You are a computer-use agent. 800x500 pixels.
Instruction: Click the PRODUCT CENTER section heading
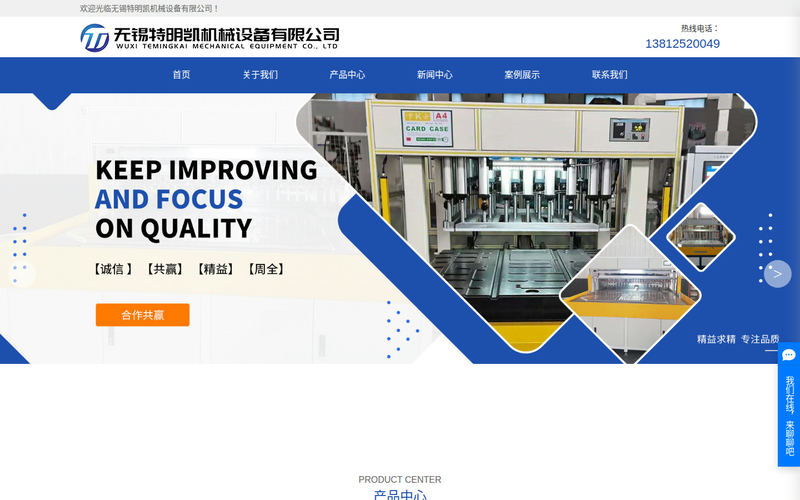(399, 480)
